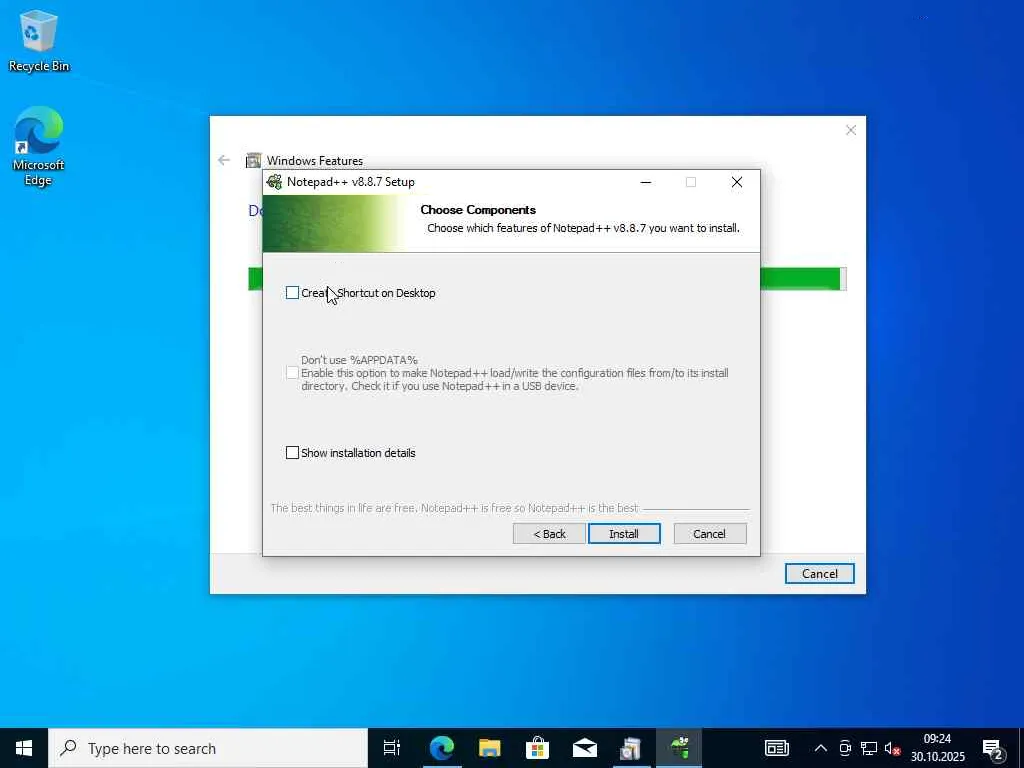Click the taskbar search box
This screenshot has width=1024, height=768.
click(x=208, y=748)
